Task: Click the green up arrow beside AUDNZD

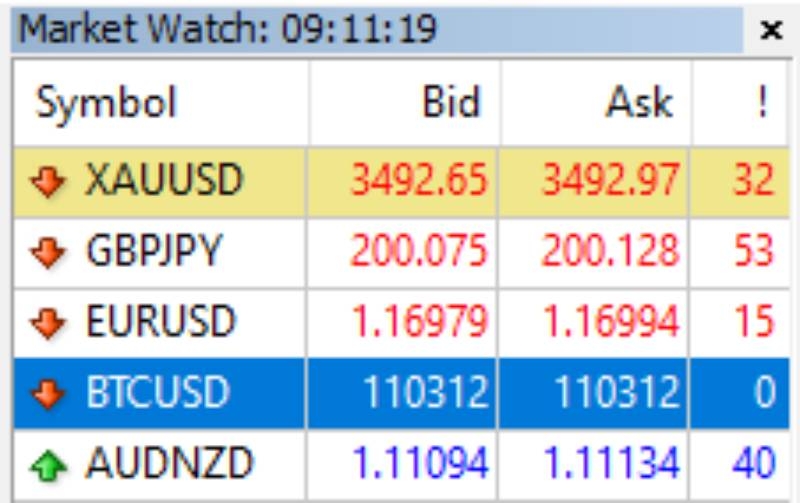Action: tap(48, 465)
